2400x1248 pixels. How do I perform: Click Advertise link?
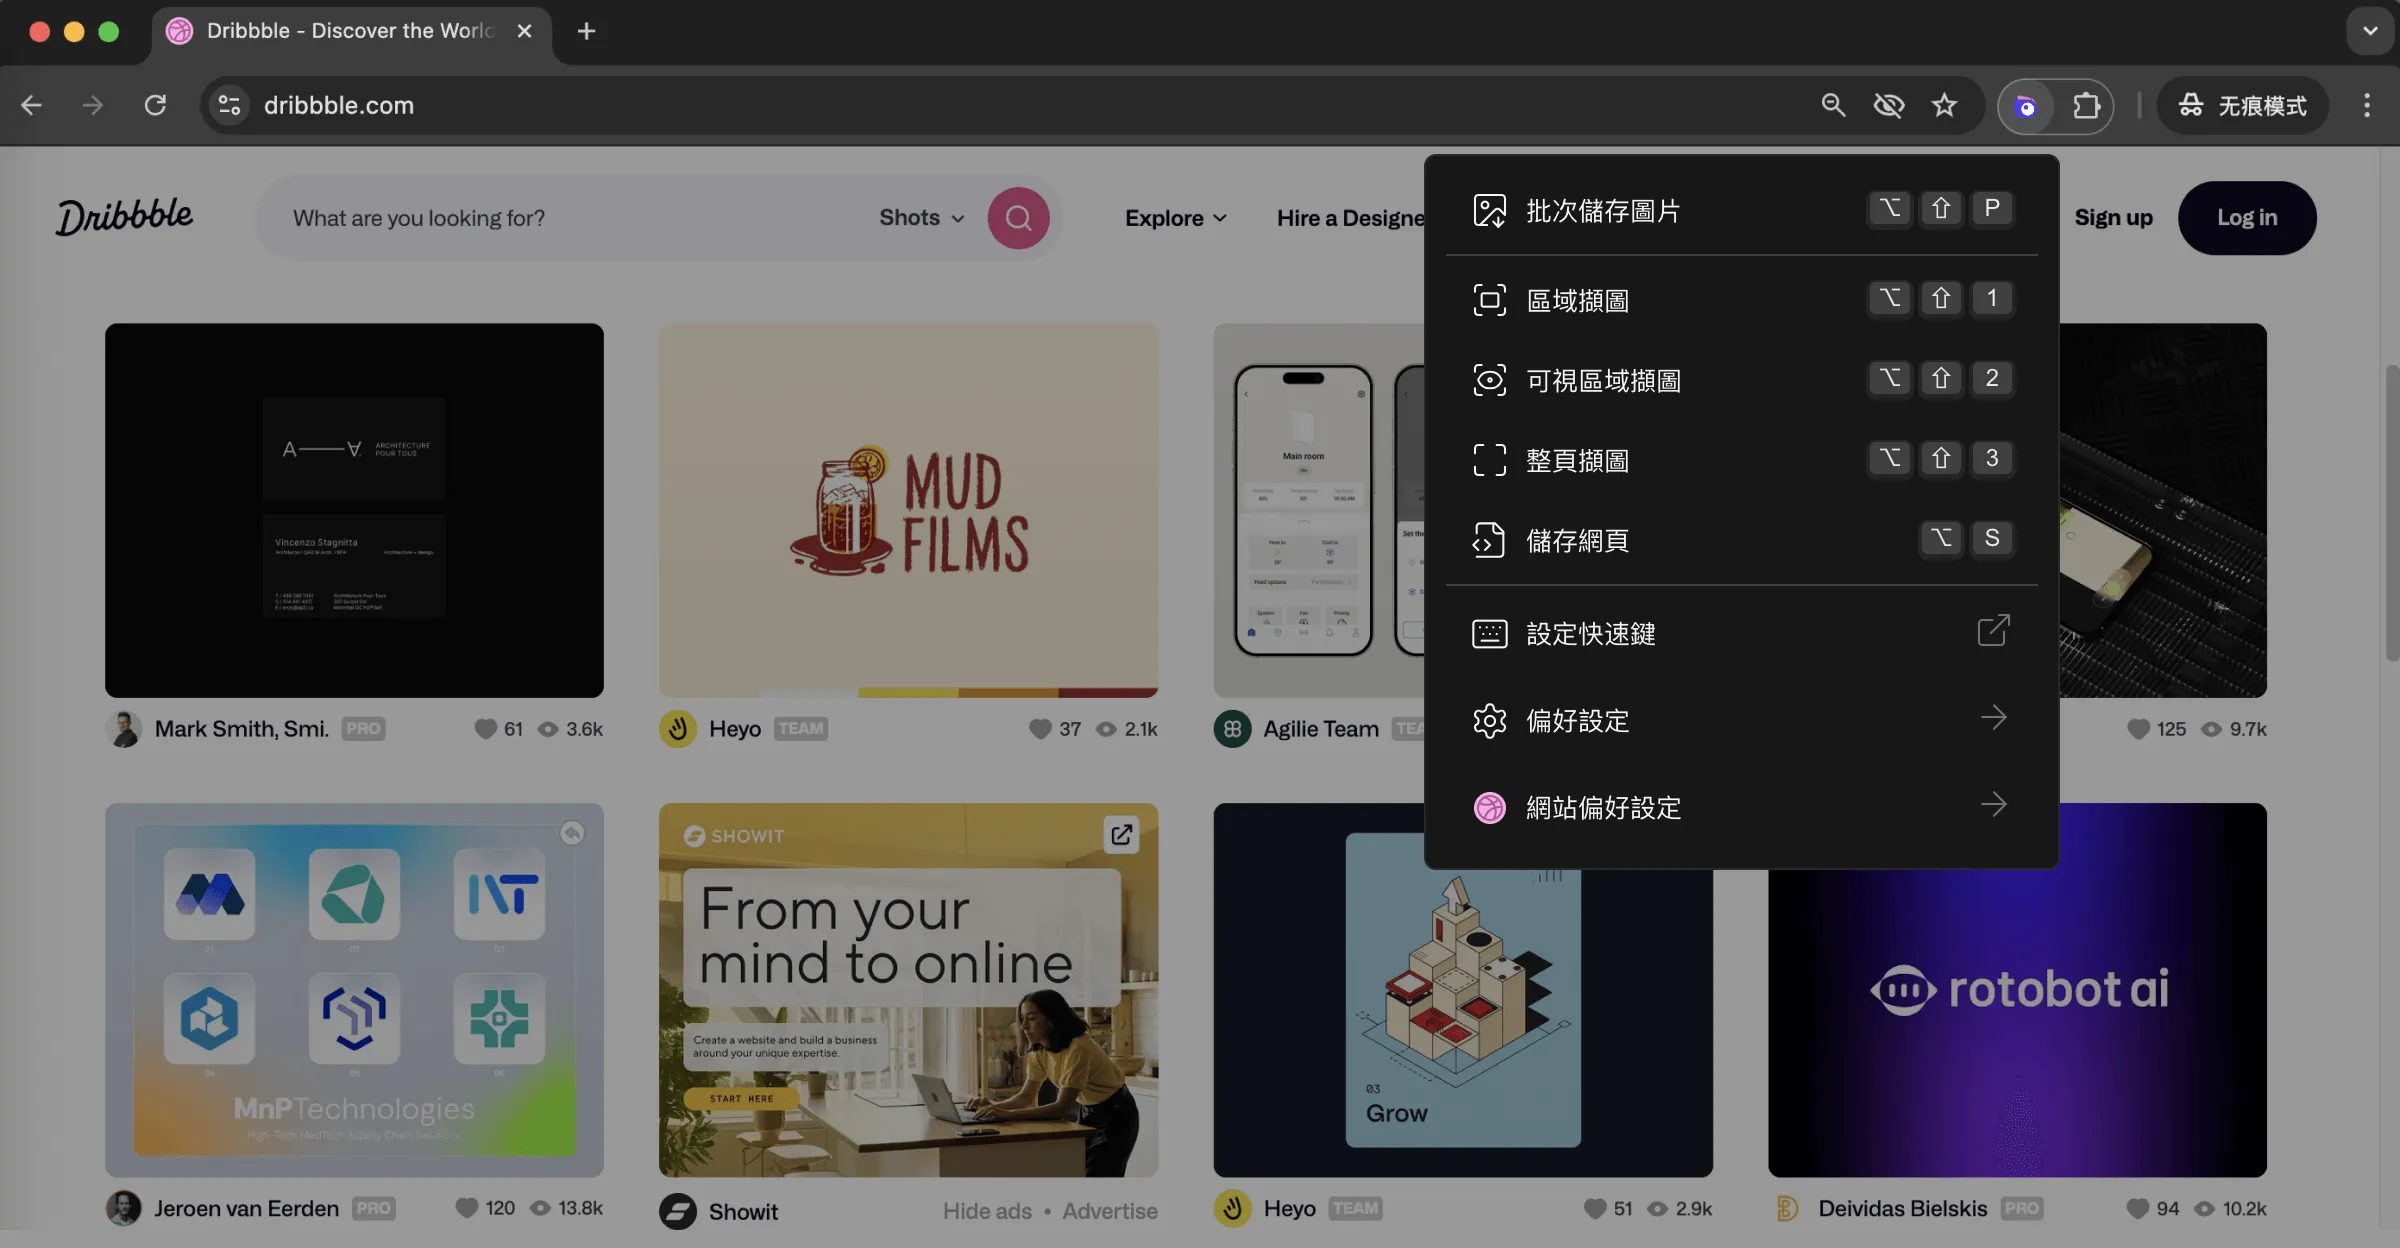(1110, 1211)
